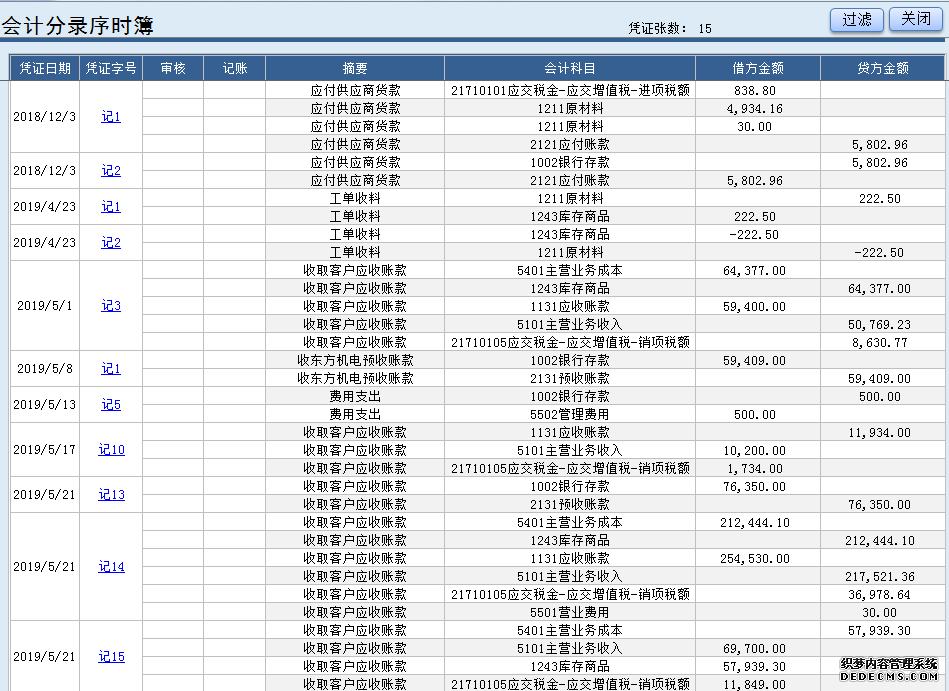Click the 关闭 close button
949x691 pixels.
[916, 19]
